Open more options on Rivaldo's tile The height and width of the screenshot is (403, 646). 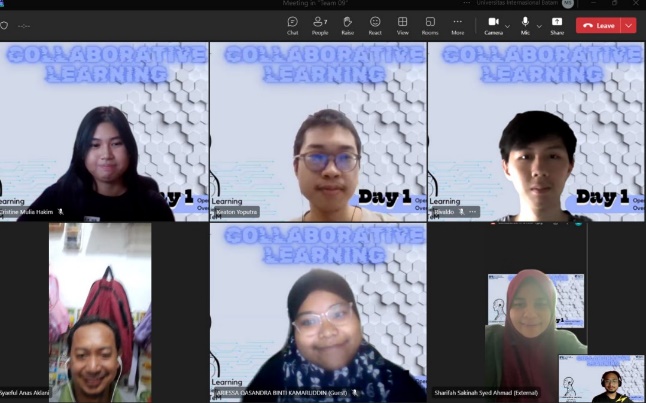click(x=473, y=212)
